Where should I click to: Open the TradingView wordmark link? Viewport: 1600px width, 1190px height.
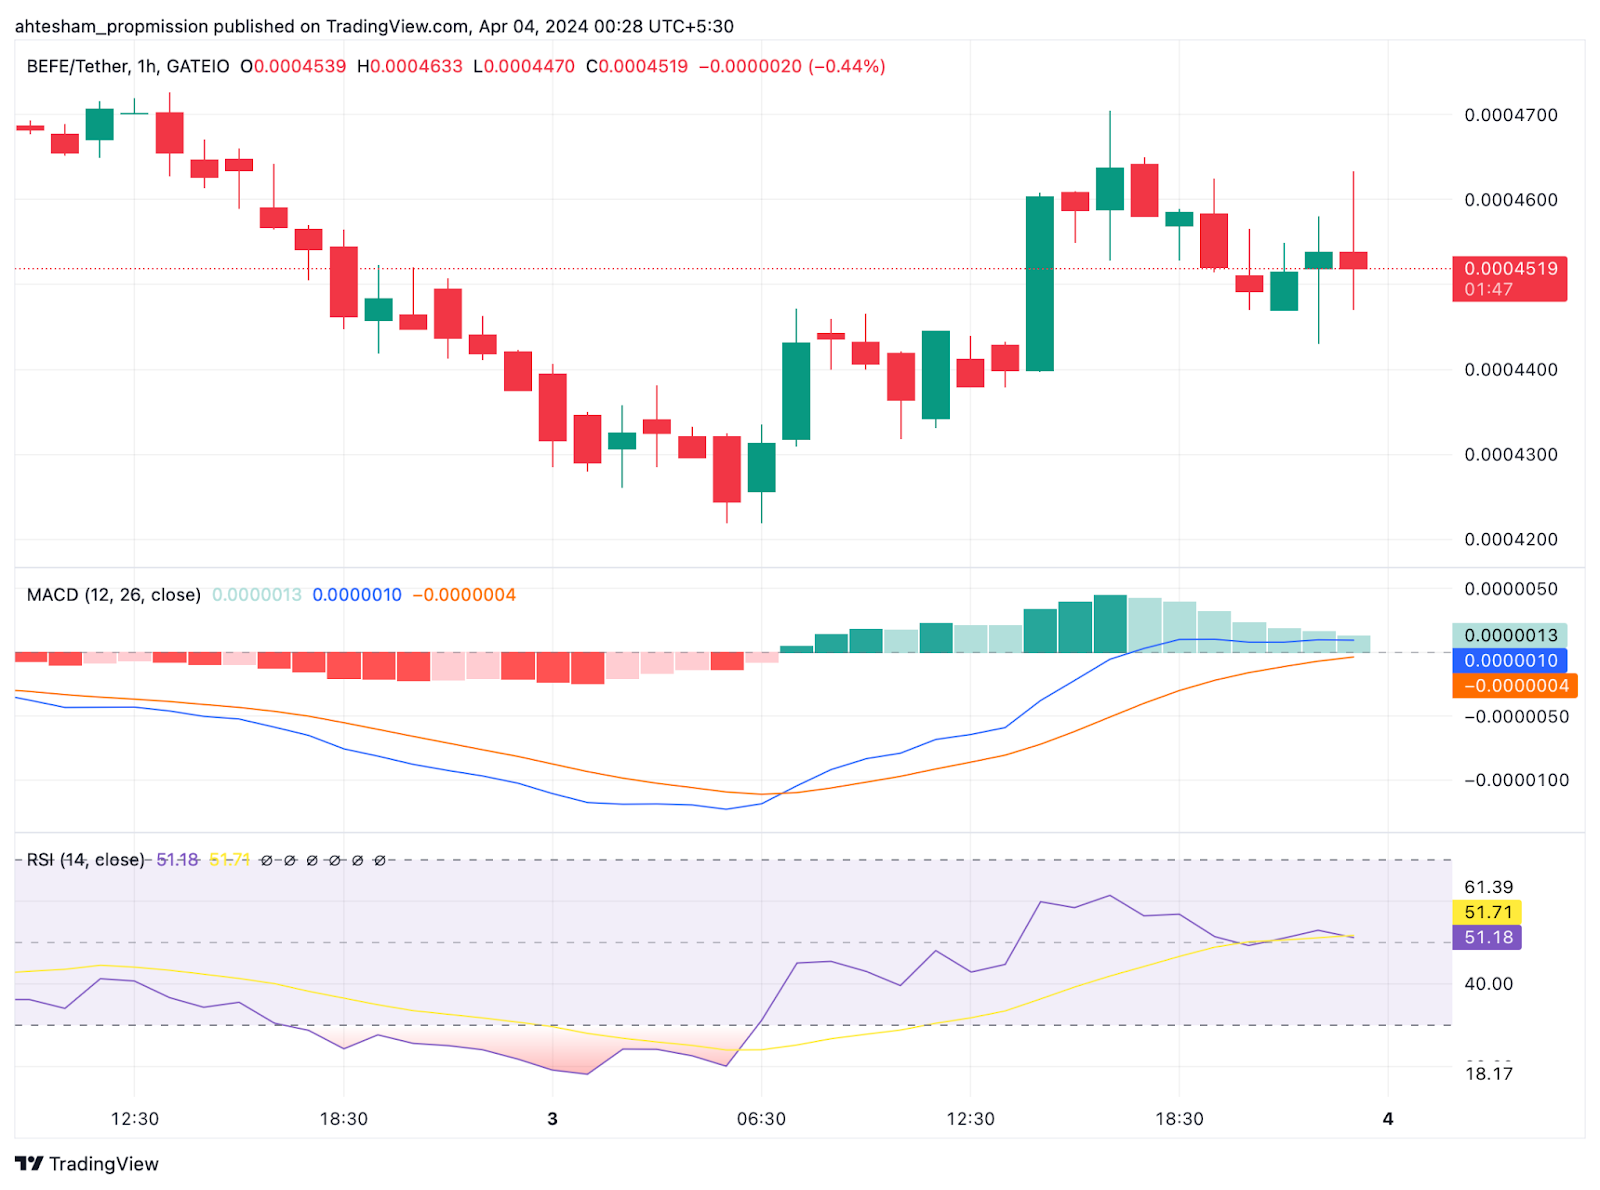104,1163
